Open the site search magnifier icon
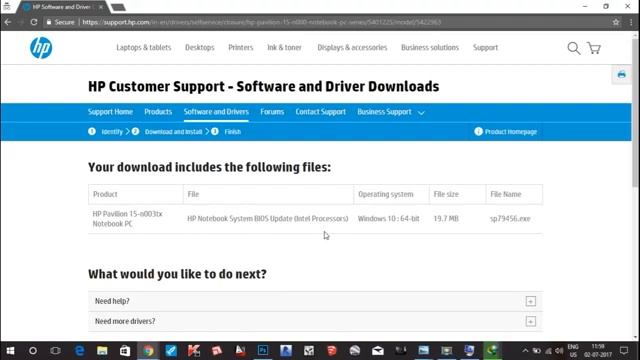This screenshot has height=360, width=640. [573, 48]
